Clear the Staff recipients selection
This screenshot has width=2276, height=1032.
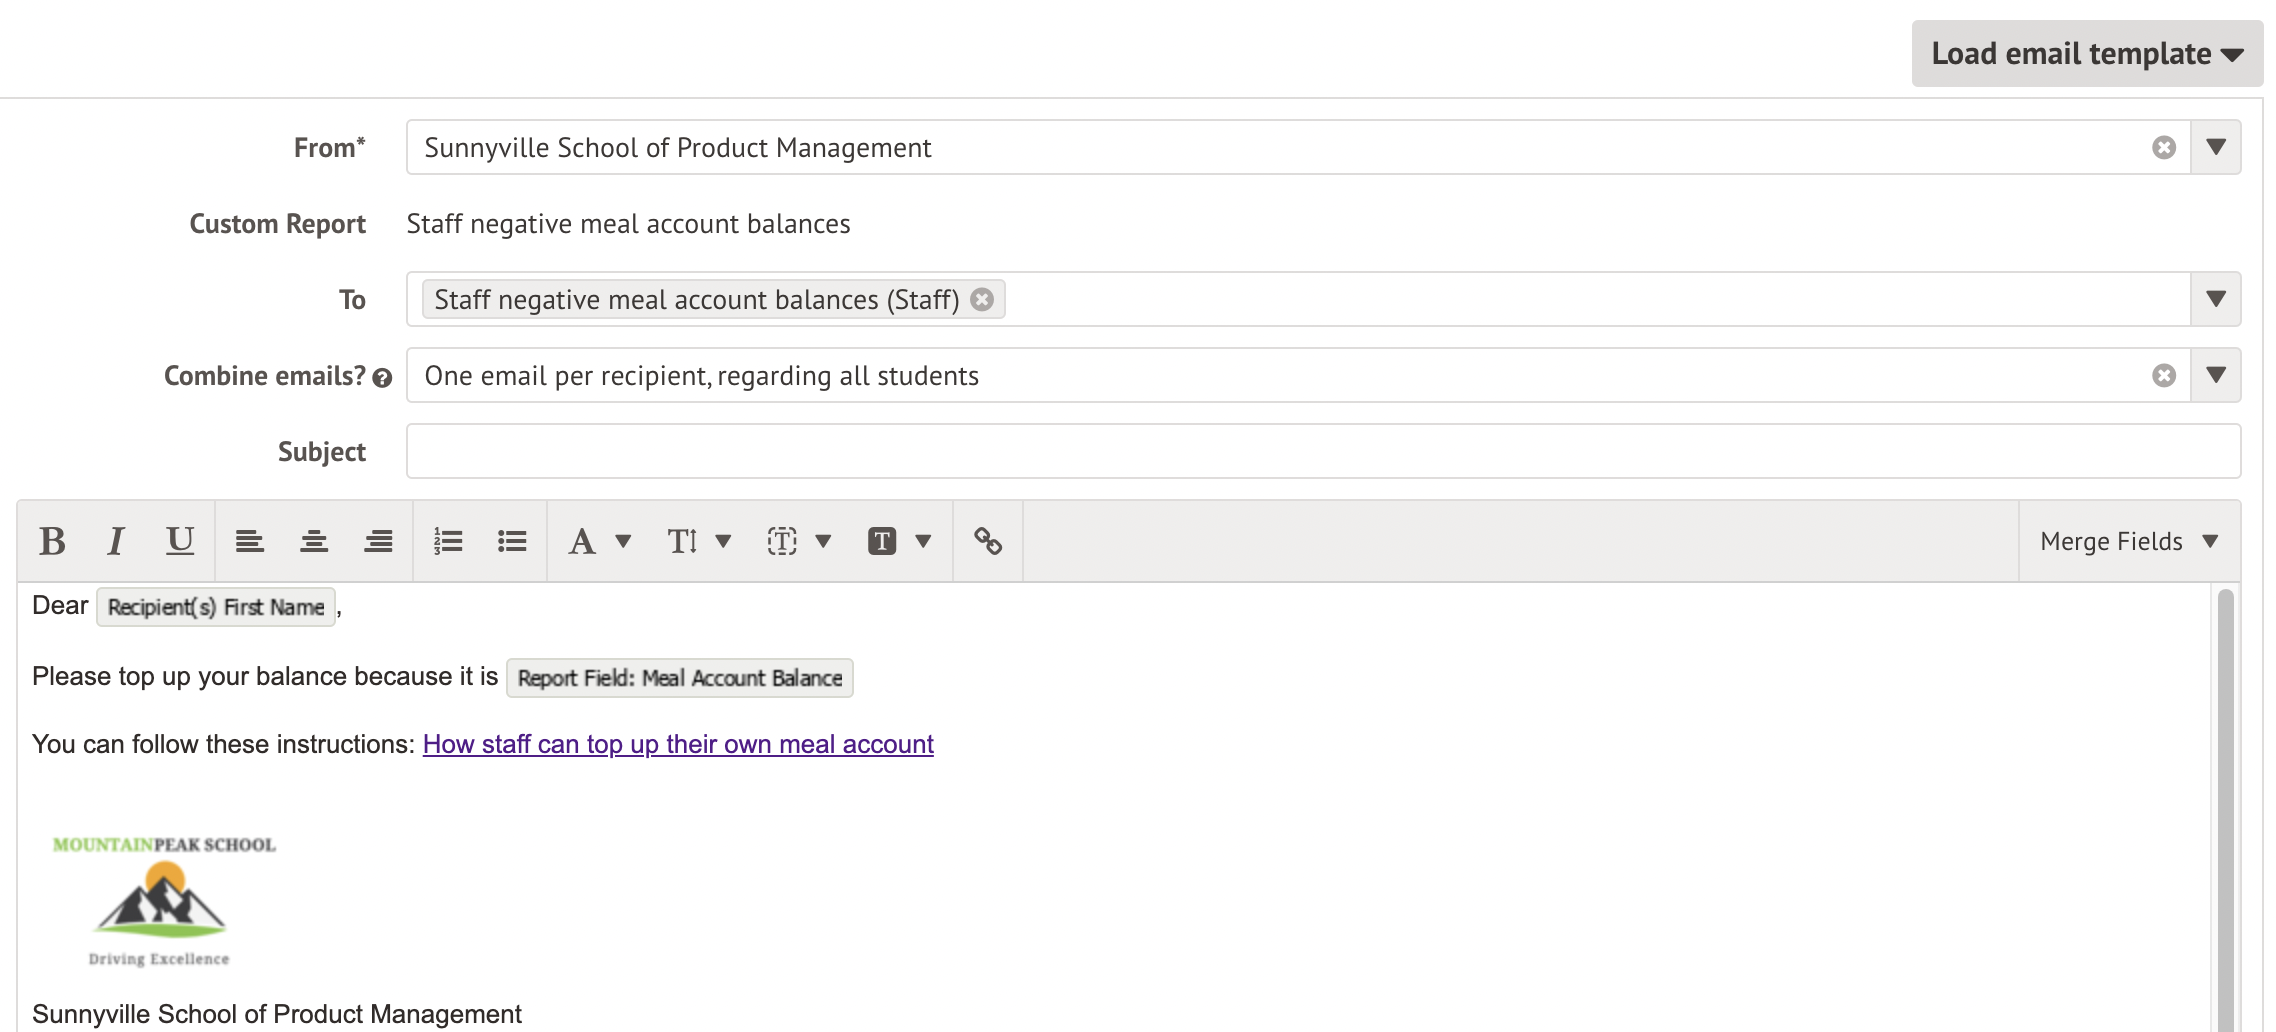coord(982,299)
